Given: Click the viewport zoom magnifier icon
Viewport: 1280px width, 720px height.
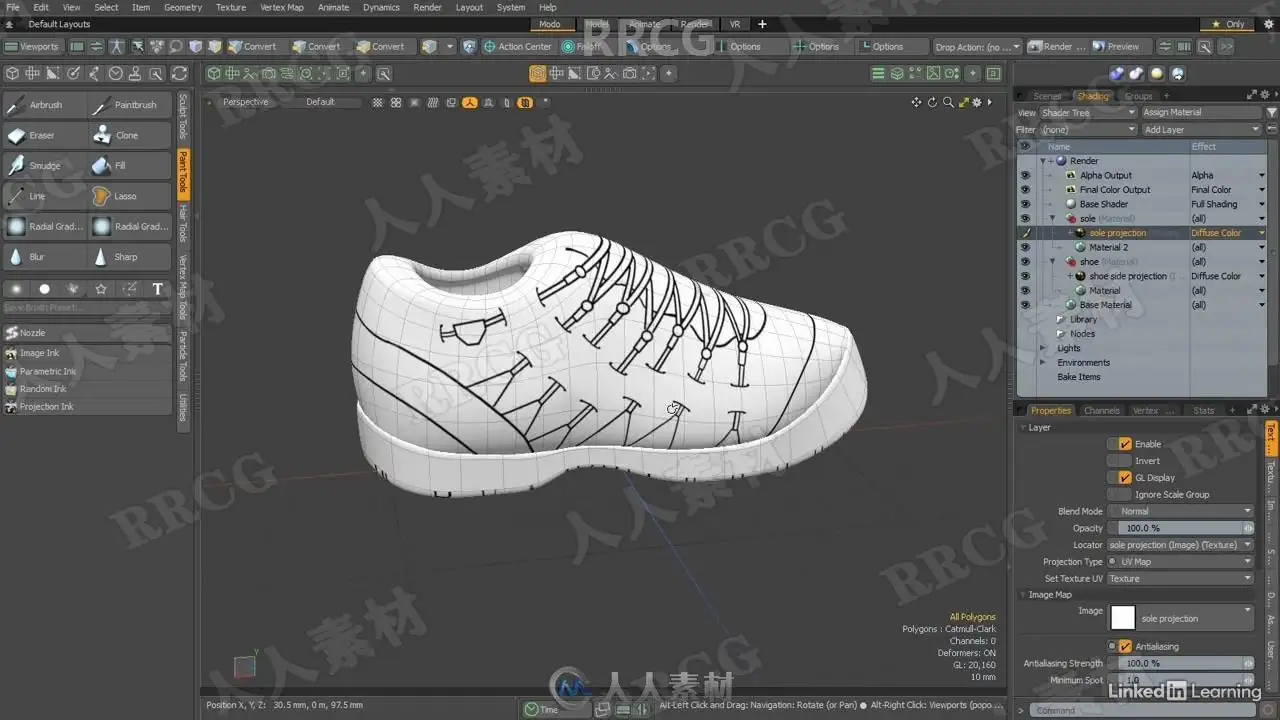Looking at the screenshot, I should point(948,102).
